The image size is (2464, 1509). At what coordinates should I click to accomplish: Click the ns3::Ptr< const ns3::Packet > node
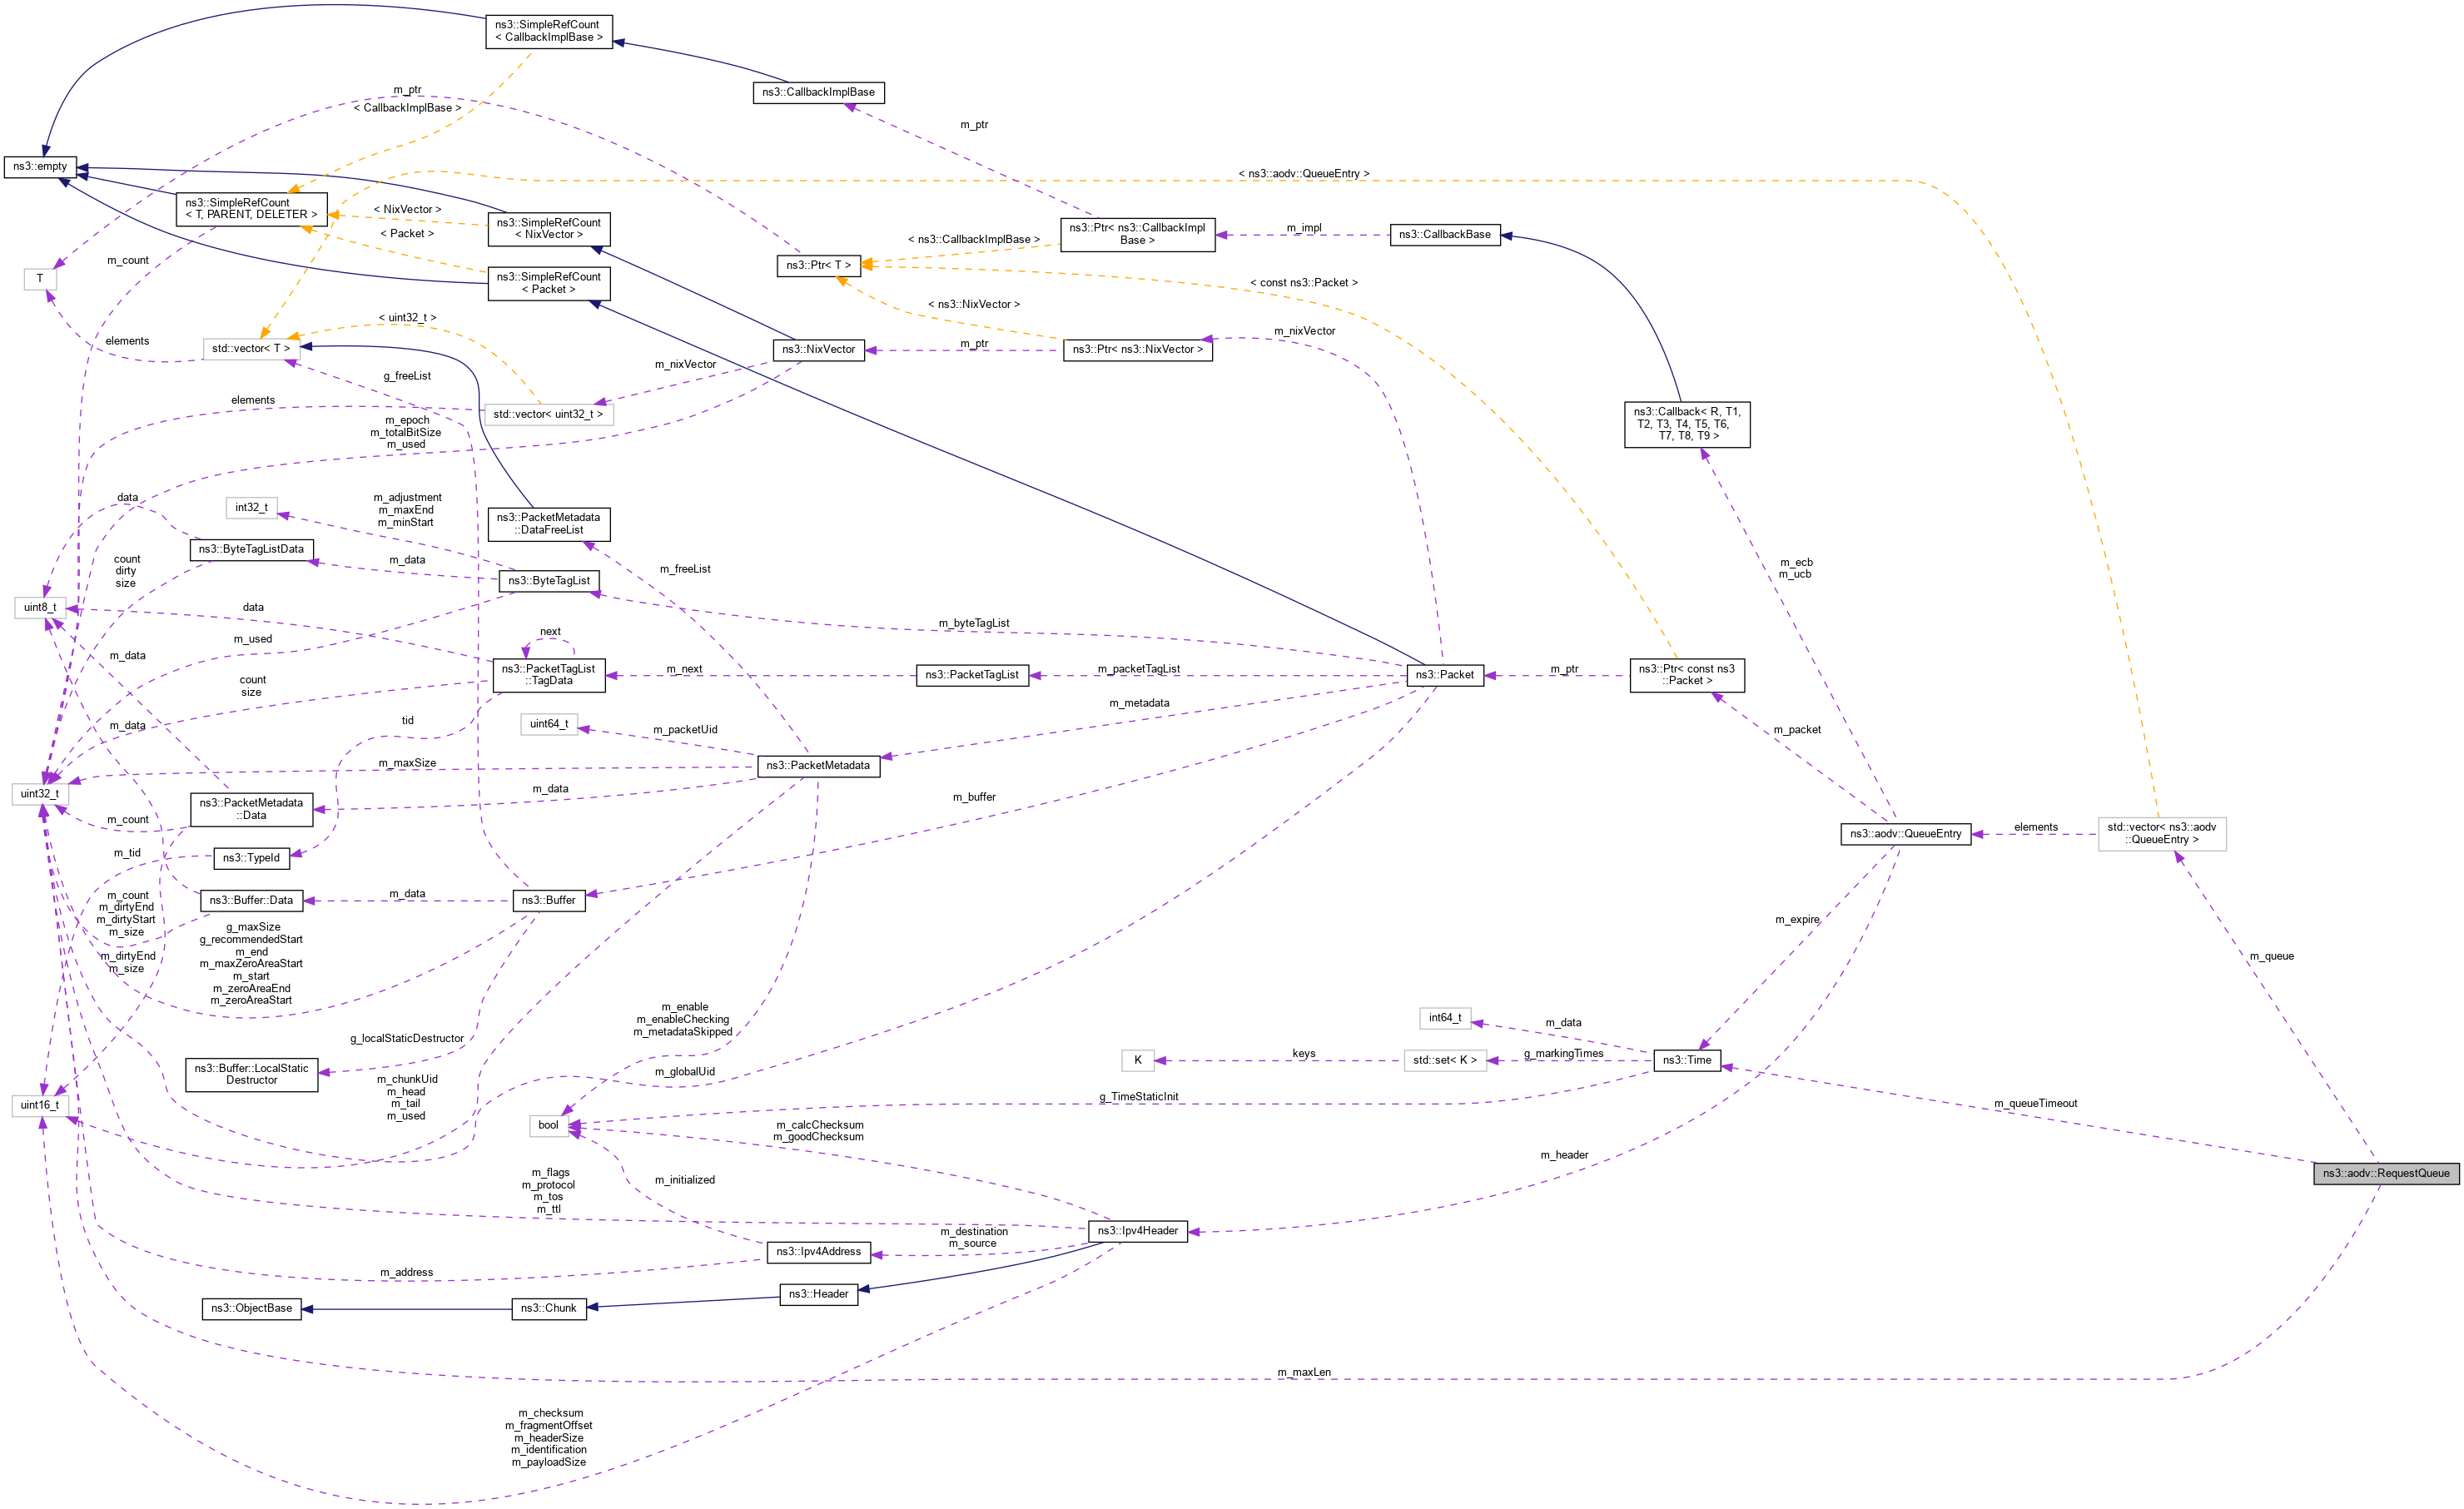tap(1687, 675)
